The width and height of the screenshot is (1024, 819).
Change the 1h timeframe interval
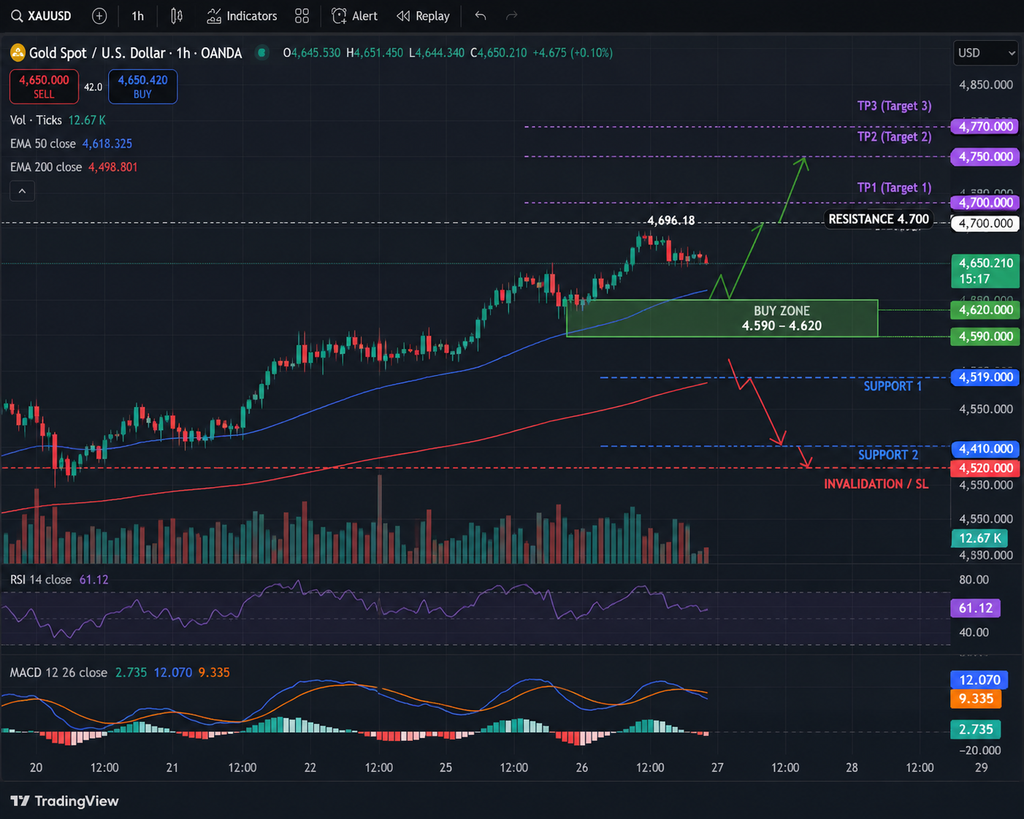click(138, 16)
